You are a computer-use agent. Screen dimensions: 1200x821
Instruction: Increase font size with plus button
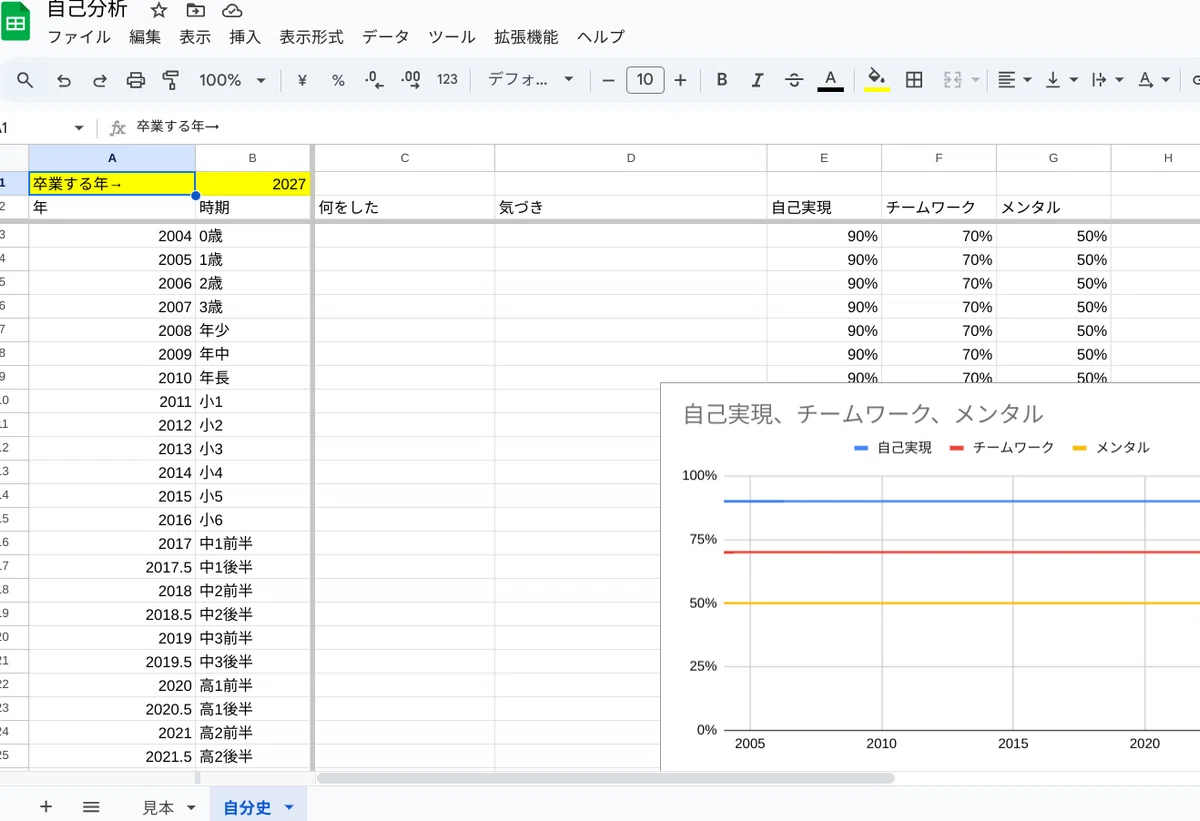pyautogui.click(x=680, y=80)
